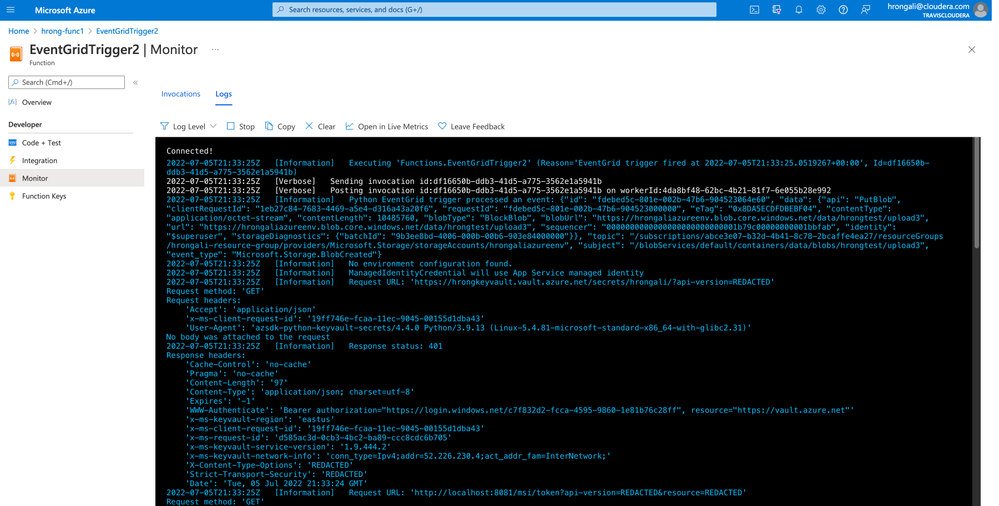Open the Azure portal hamburger menu
Image resolution: width=999 pixels, height=506 pixels.
(x=10, y=10)
